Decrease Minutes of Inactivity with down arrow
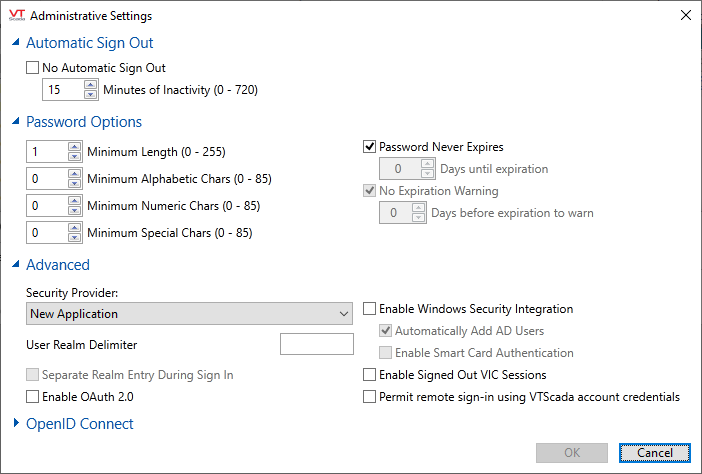 89,94
